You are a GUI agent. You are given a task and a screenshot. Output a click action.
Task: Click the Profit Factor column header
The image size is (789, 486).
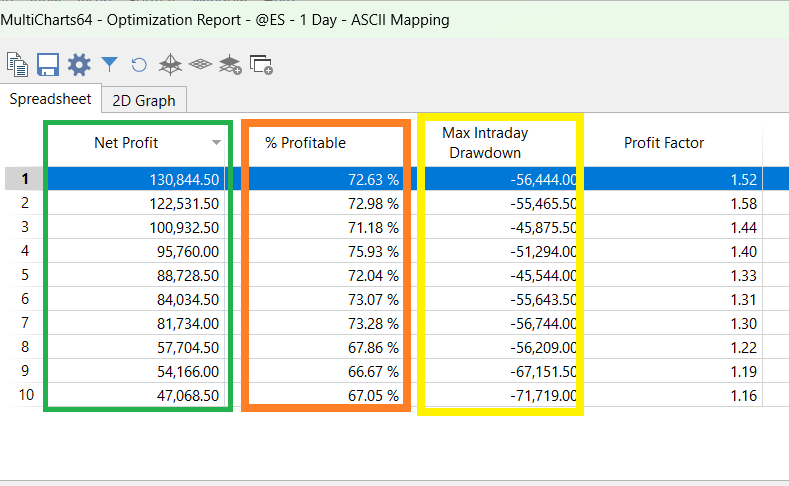click(x=664, y=143)
